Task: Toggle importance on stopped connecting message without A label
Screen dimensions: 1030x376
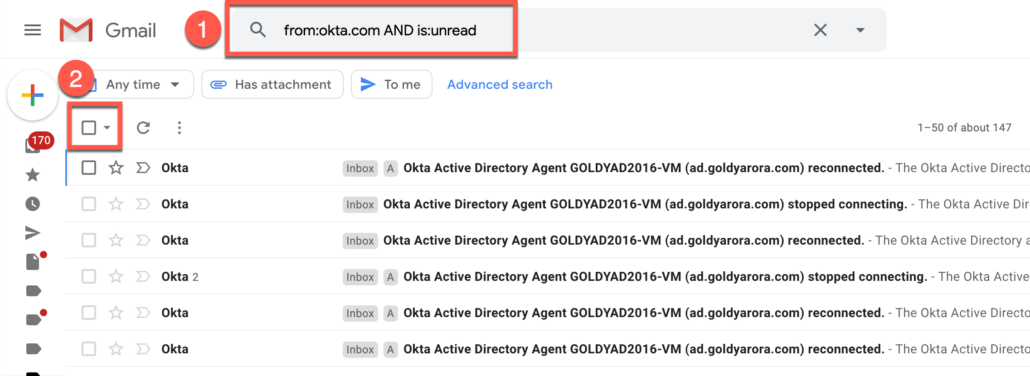Action: click(x=143, y=204)
